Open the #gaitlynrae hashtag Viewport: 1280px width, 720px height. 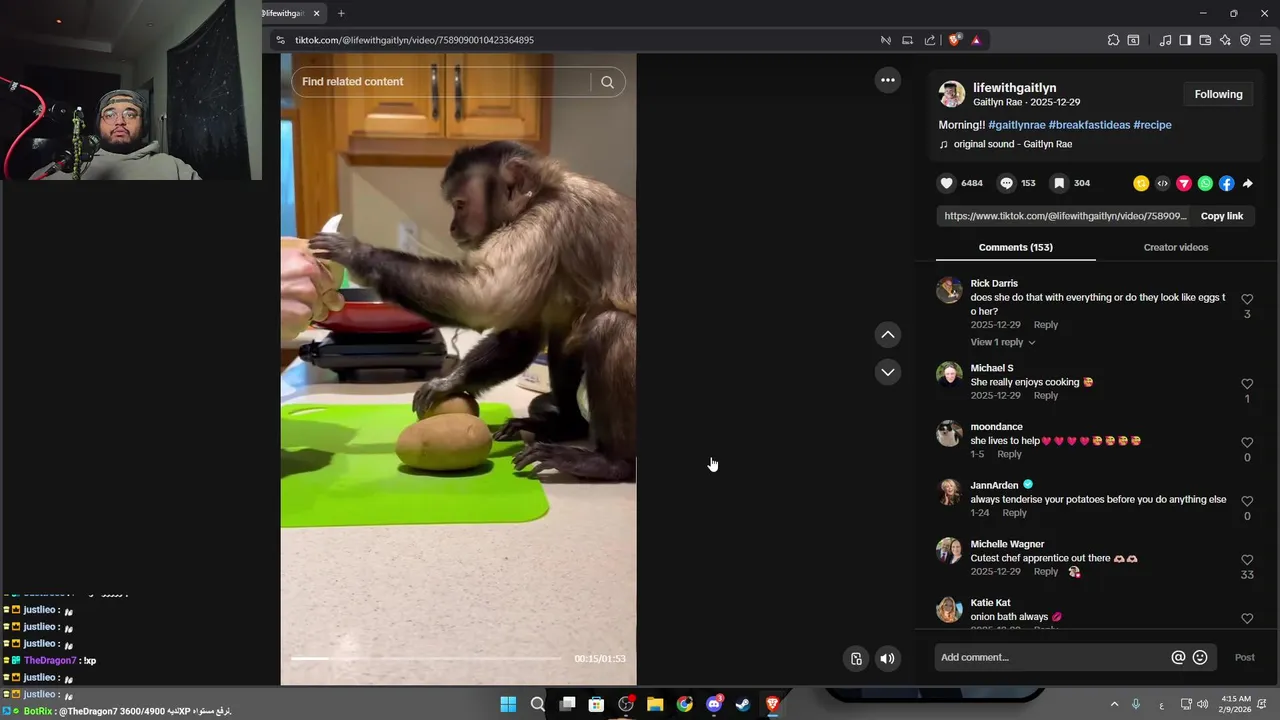click(1016, 125)
